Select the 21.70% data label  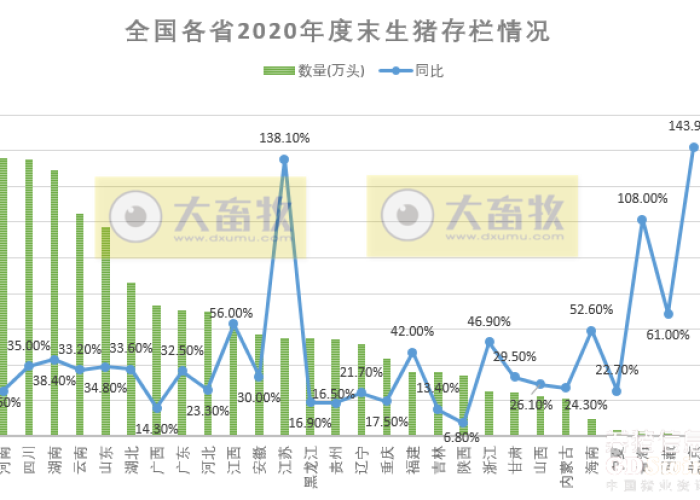tap(362, 372)
